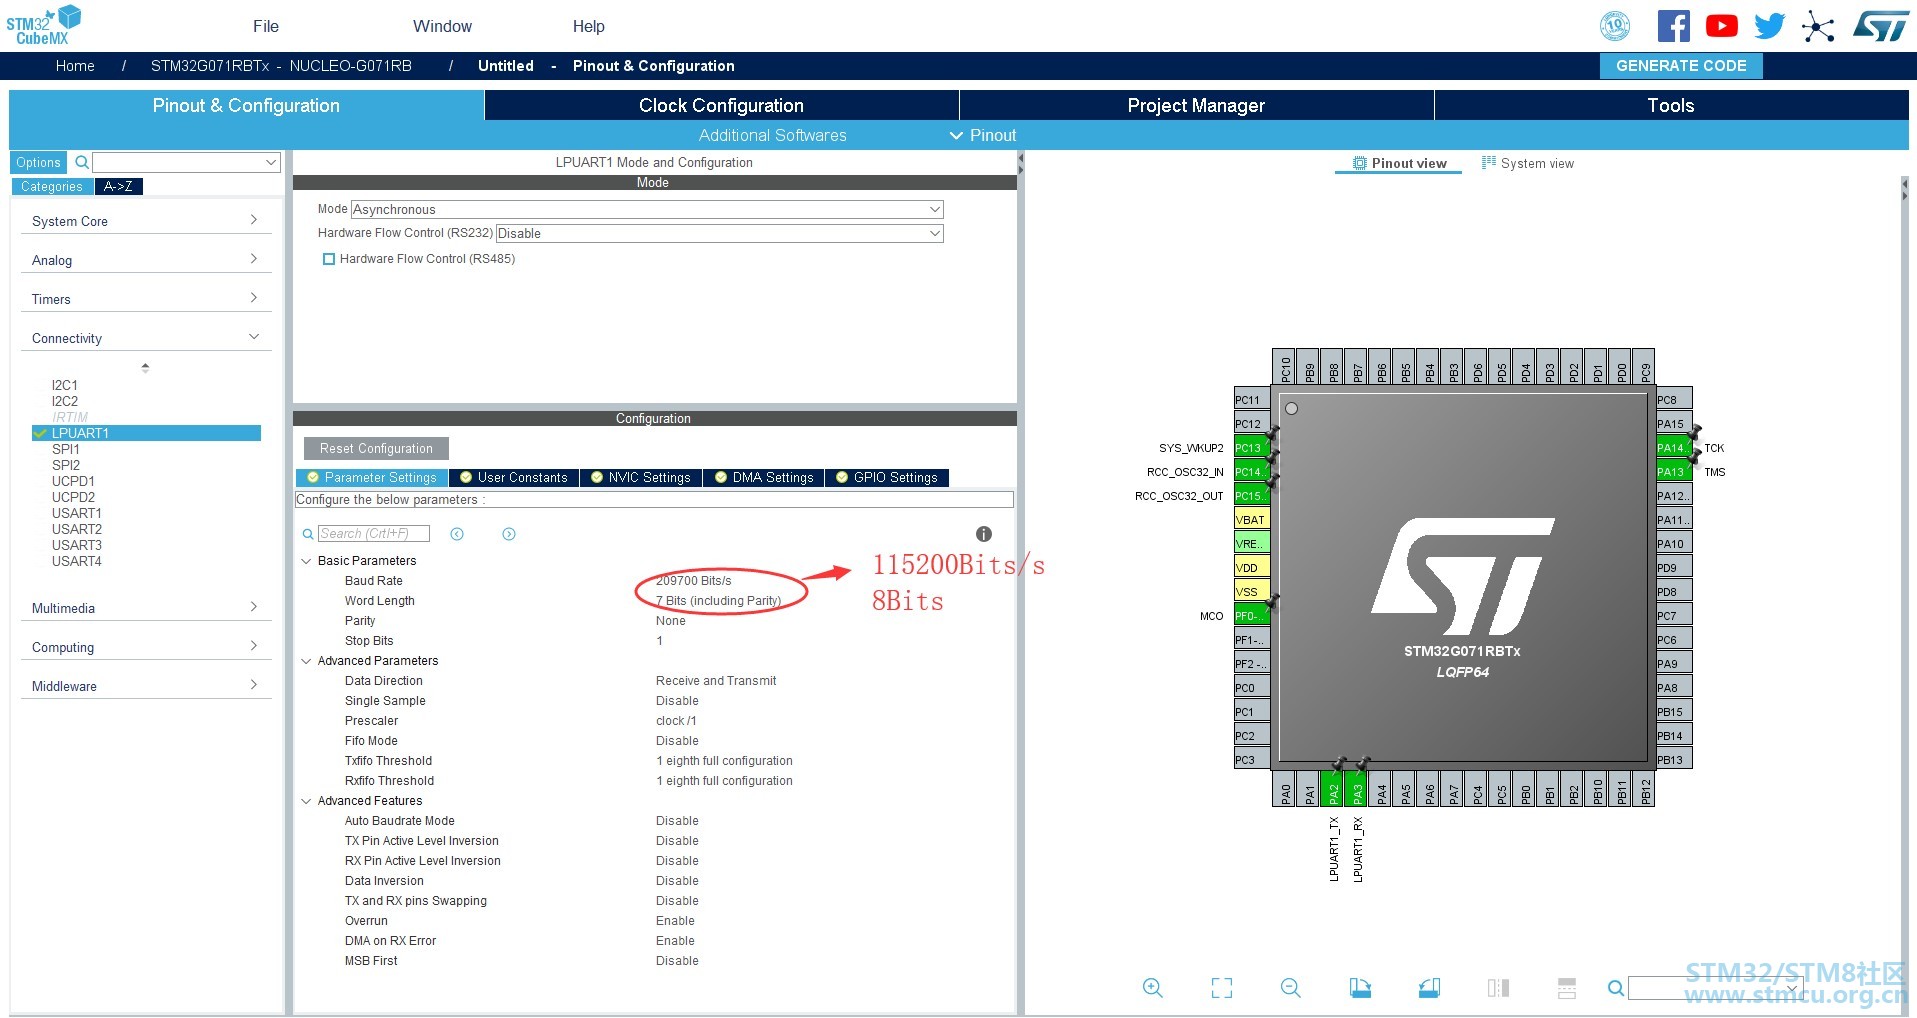Open the NVIC Settings tab
Viewport: 1917px width, 1018px height.
[640, 478]
